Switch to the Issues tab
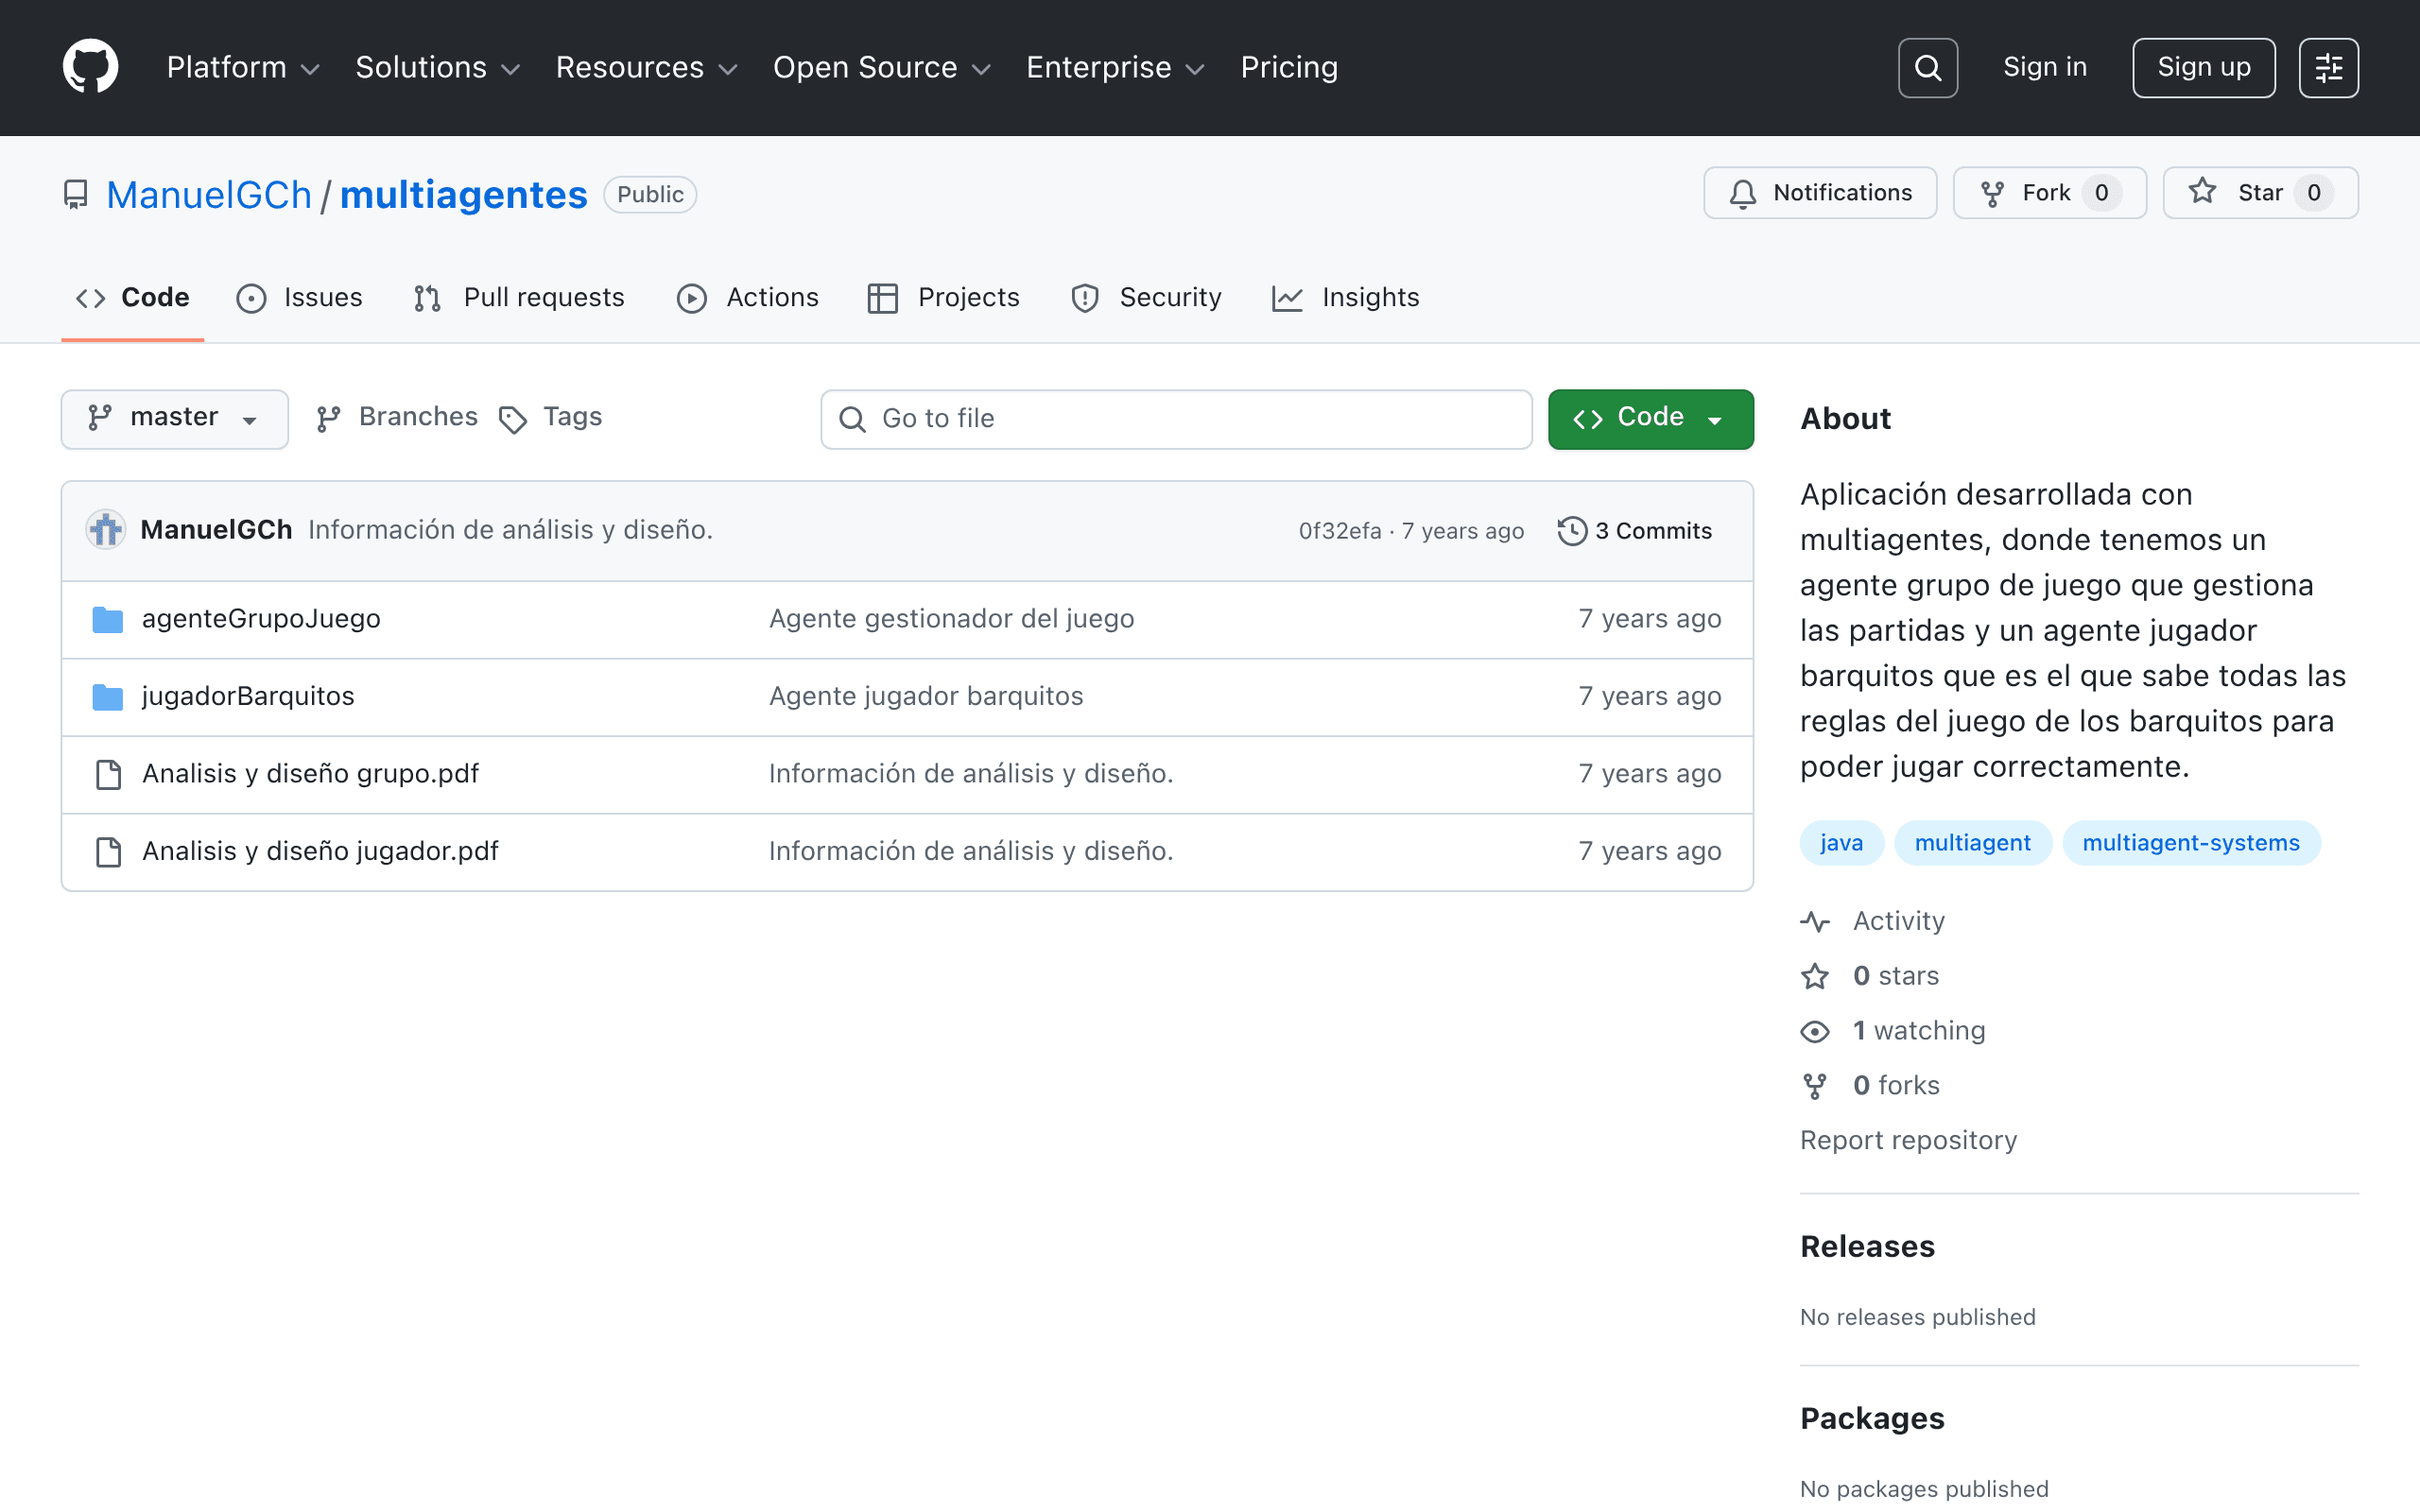The image size is (2420, 1512). pos(299,297)
